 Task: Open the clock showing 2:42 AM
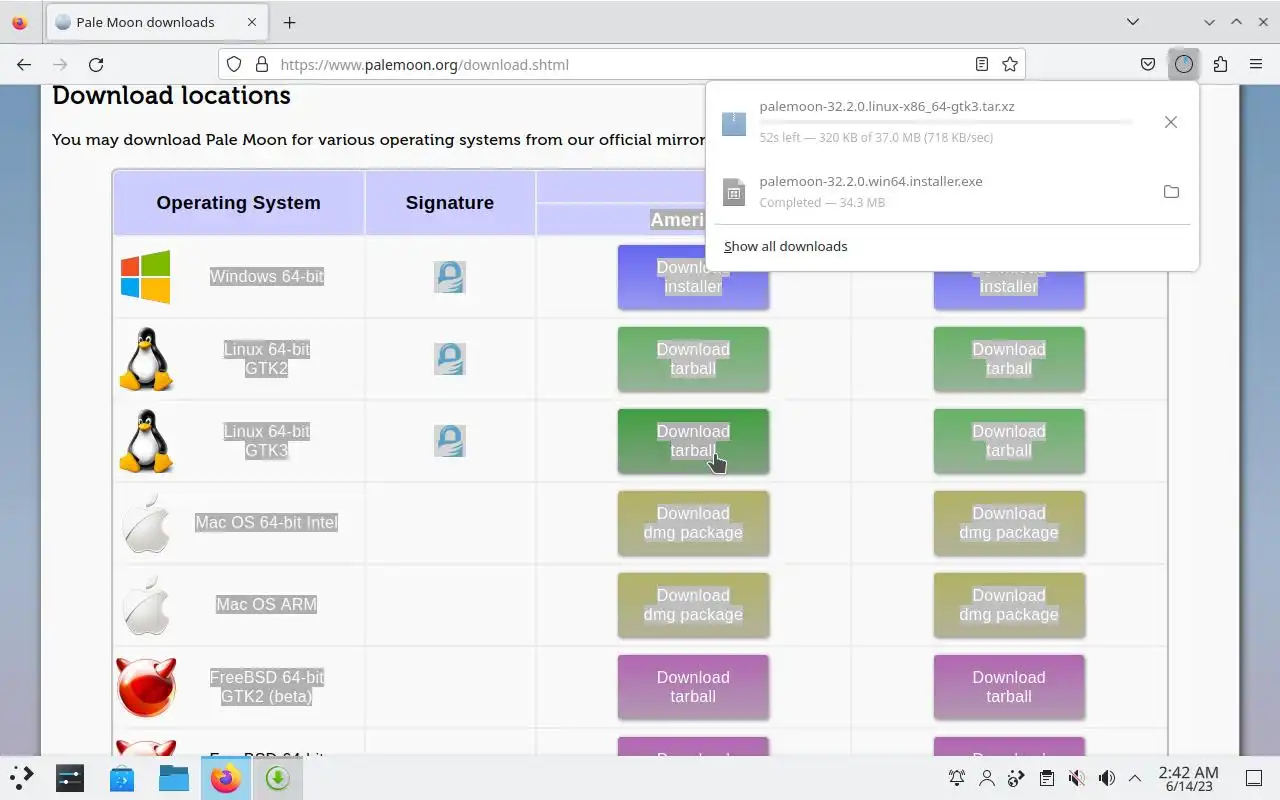click(1188, 778)
